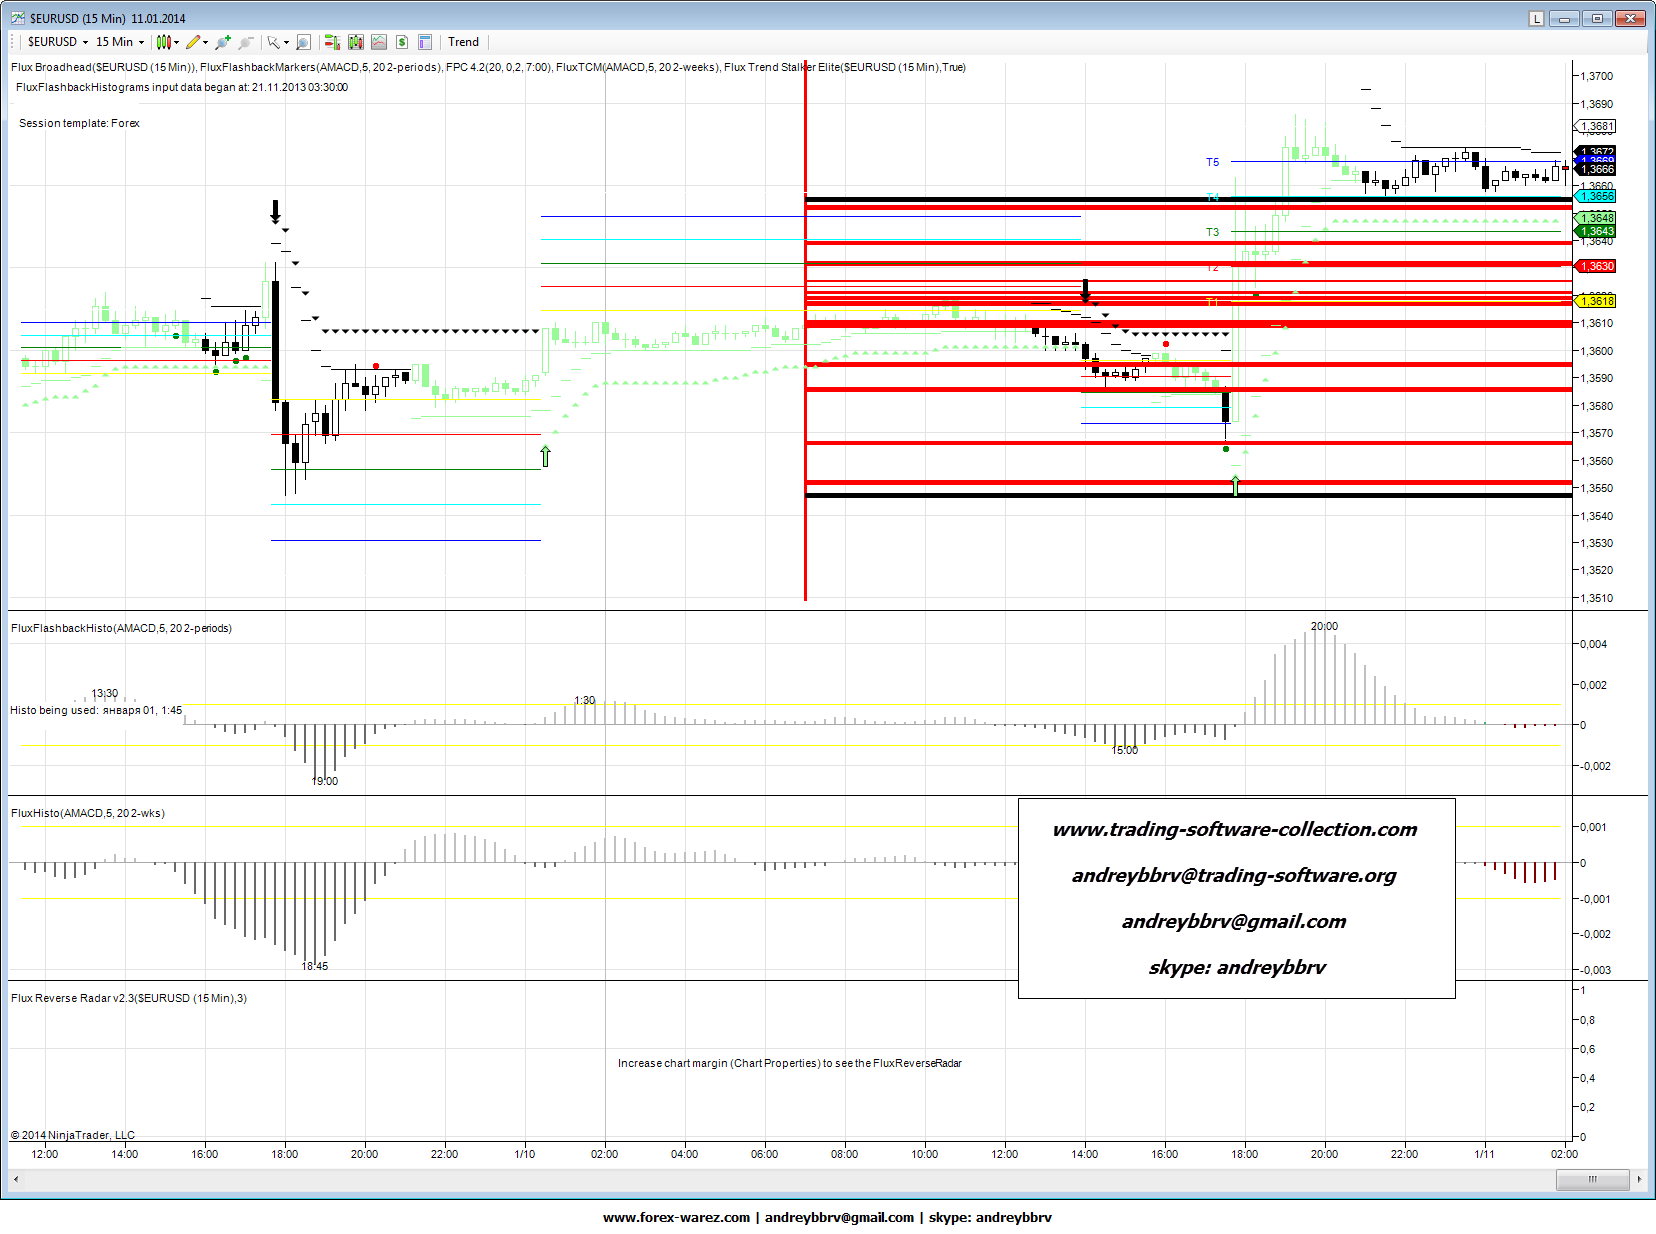The width and height of the screenshot is (1656, 1234).
Task: Open the Strategies dollar sign icon
Action: (x=402, y=42)
